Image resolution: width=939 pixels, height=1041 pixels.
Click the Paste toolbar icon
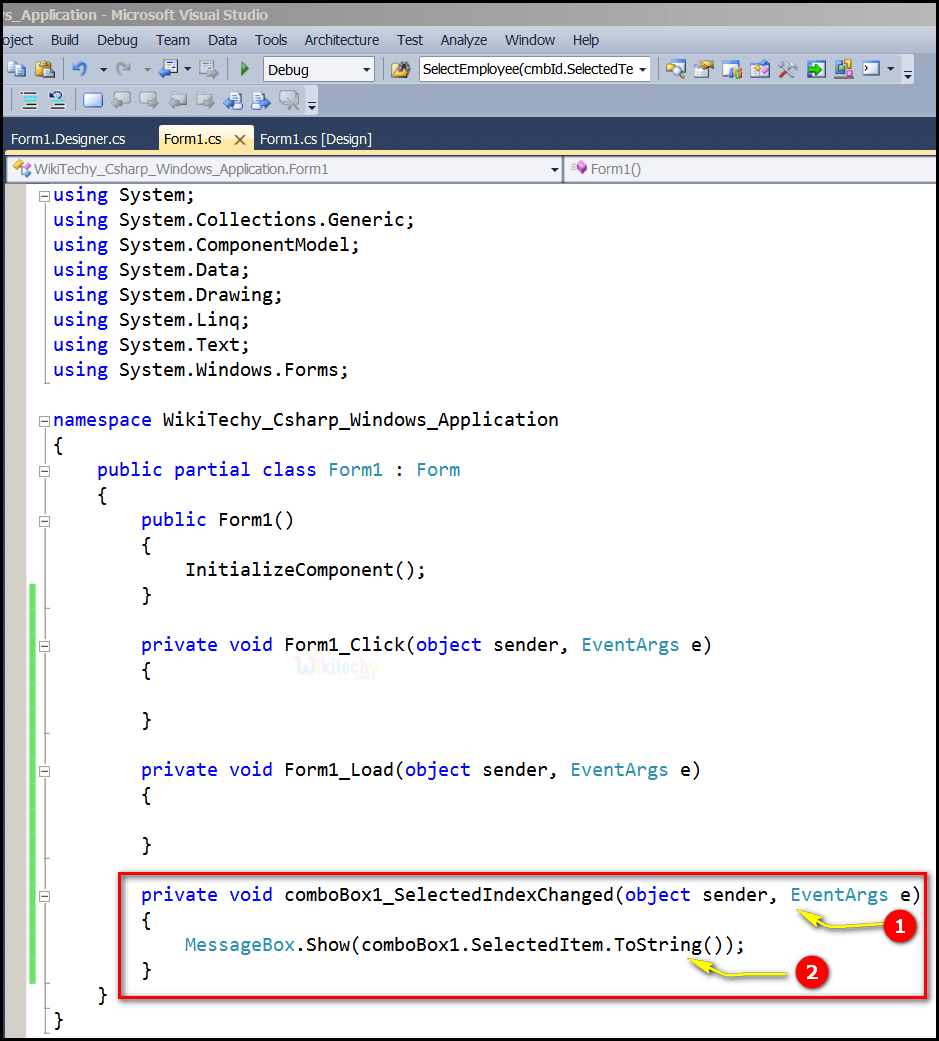point(43,69)
